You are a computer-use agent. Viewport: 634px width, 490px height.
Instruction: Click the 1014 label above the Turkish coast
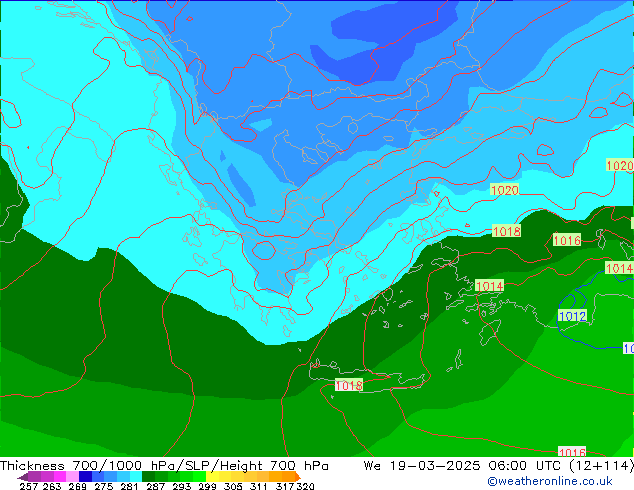point(489,286)
